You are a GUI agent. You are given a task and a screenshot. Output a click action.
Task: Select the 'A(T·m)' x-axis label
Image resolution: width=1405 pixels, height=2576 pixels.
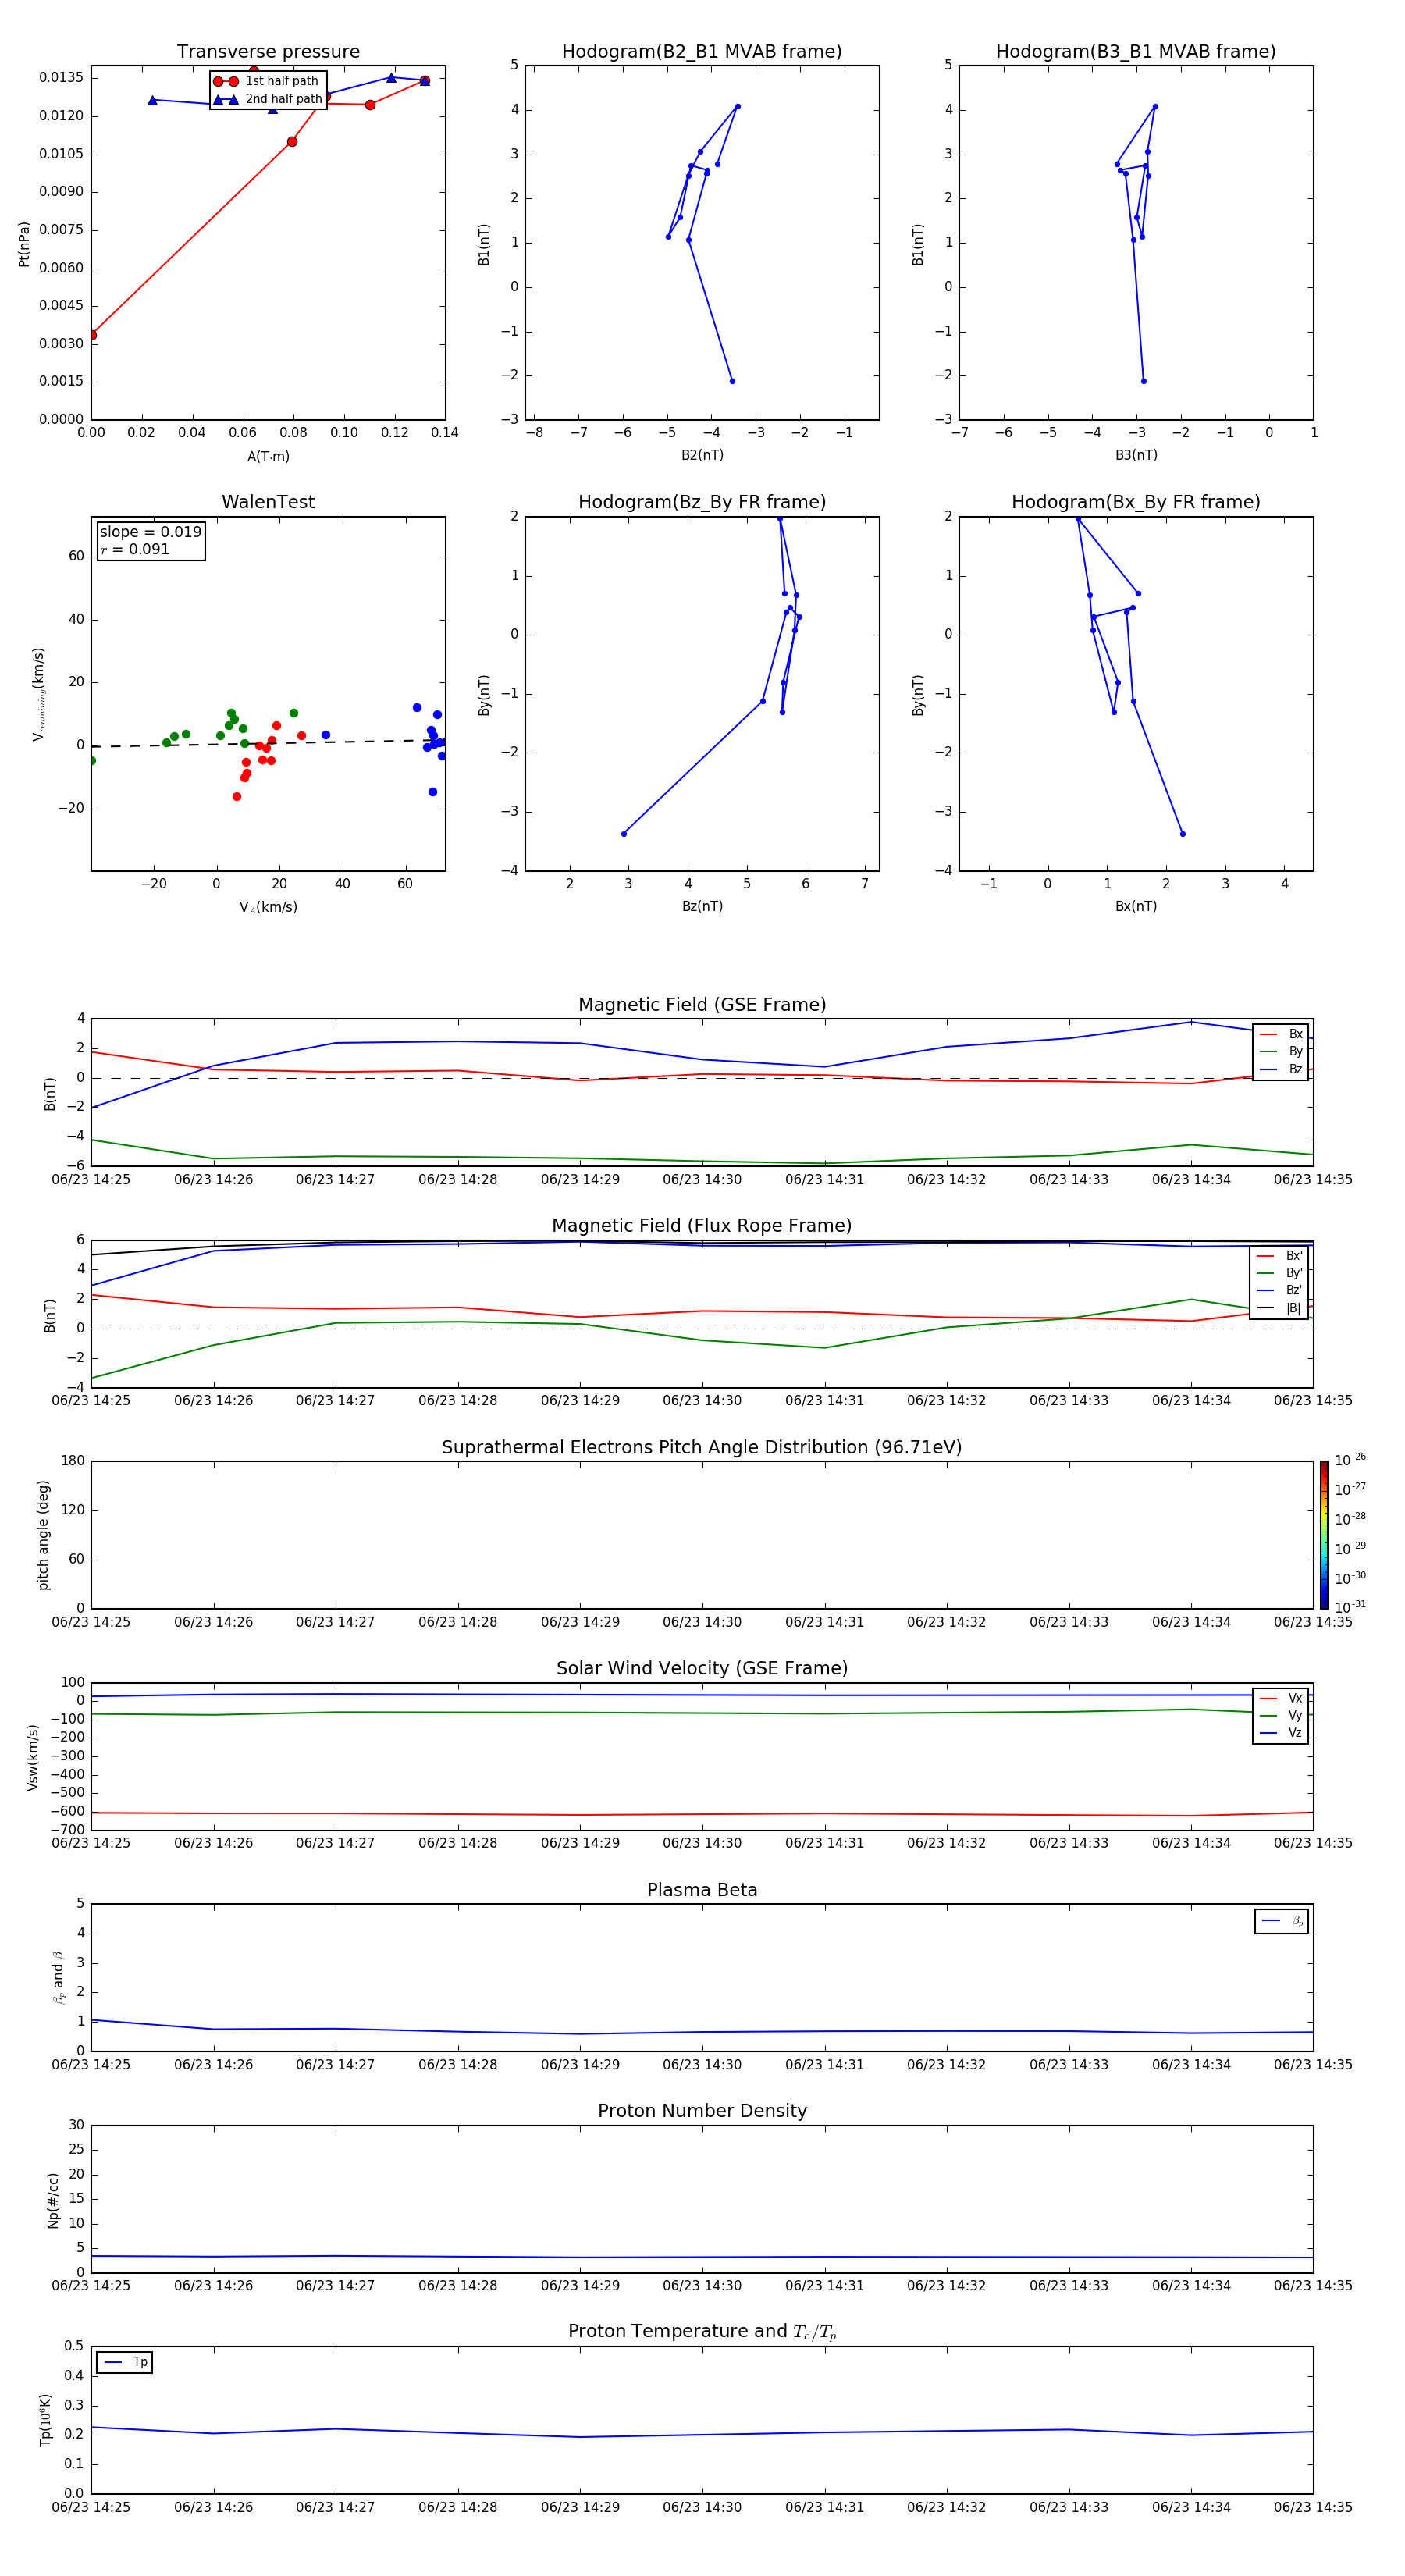pyautogui.click(x=268, y=457)
